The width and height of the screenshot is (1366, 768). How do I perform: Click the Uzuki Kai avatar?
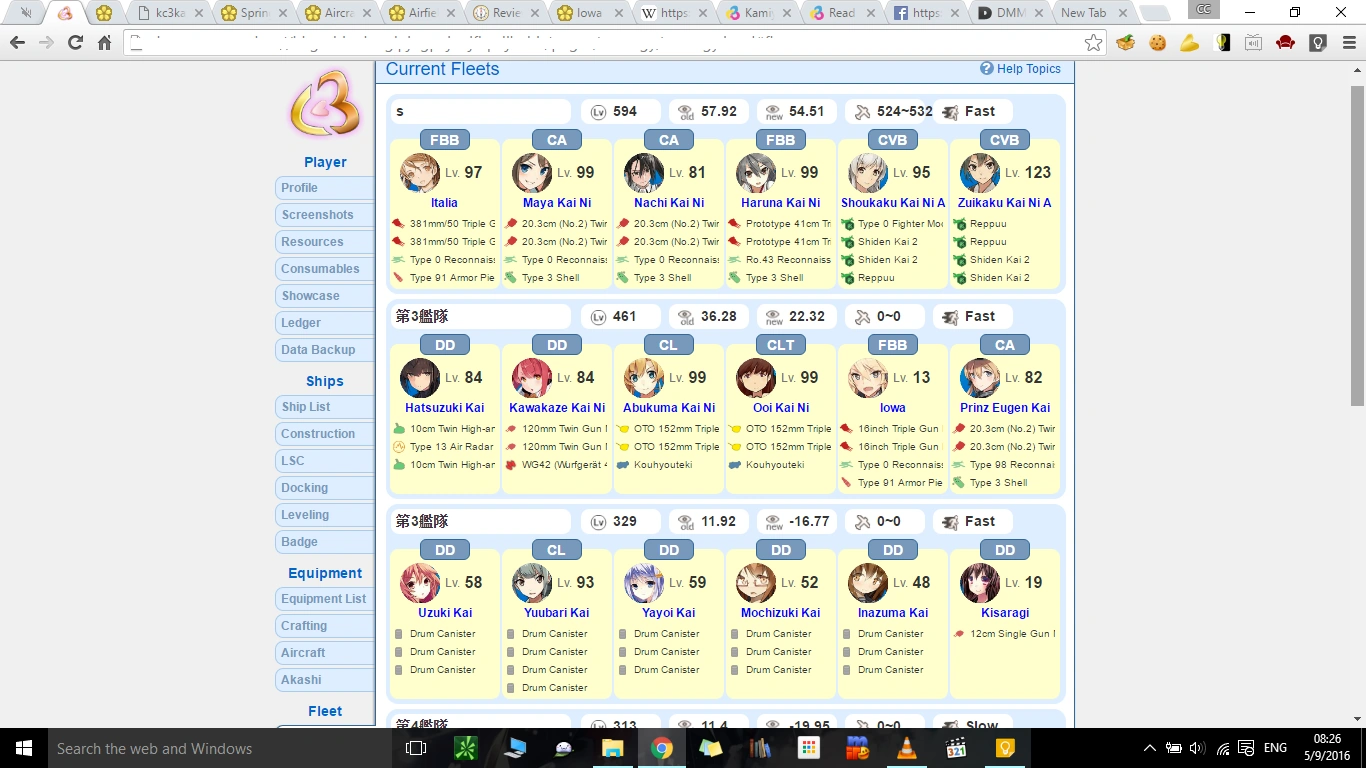420,583
